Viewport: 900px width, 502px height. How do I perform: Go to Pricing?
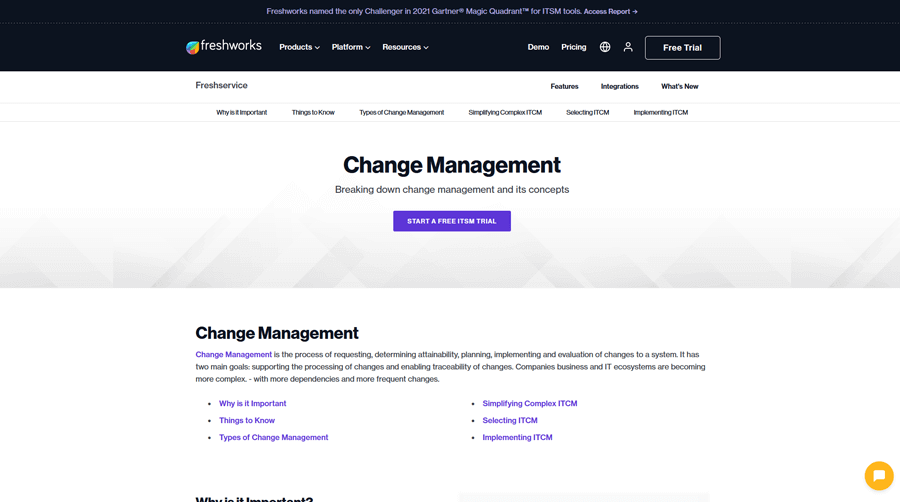pos(573,47)
